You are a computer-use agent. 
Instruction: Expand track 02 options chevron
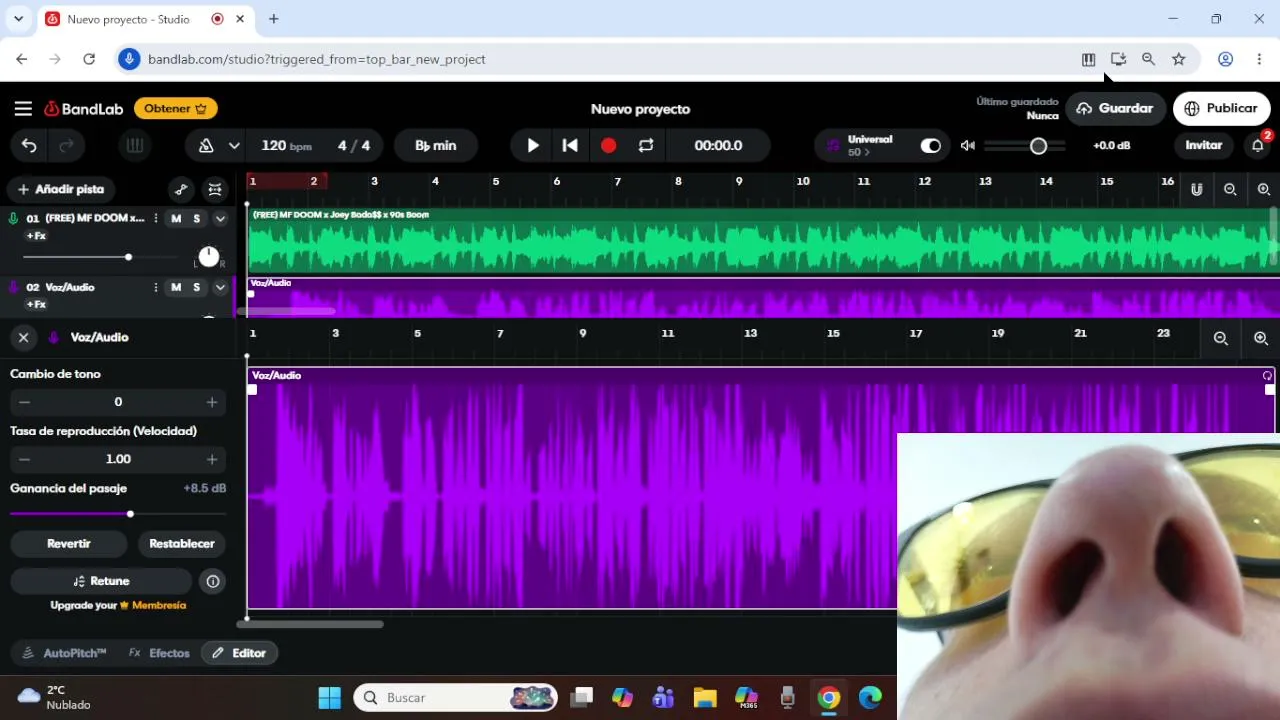coord(220,288)
